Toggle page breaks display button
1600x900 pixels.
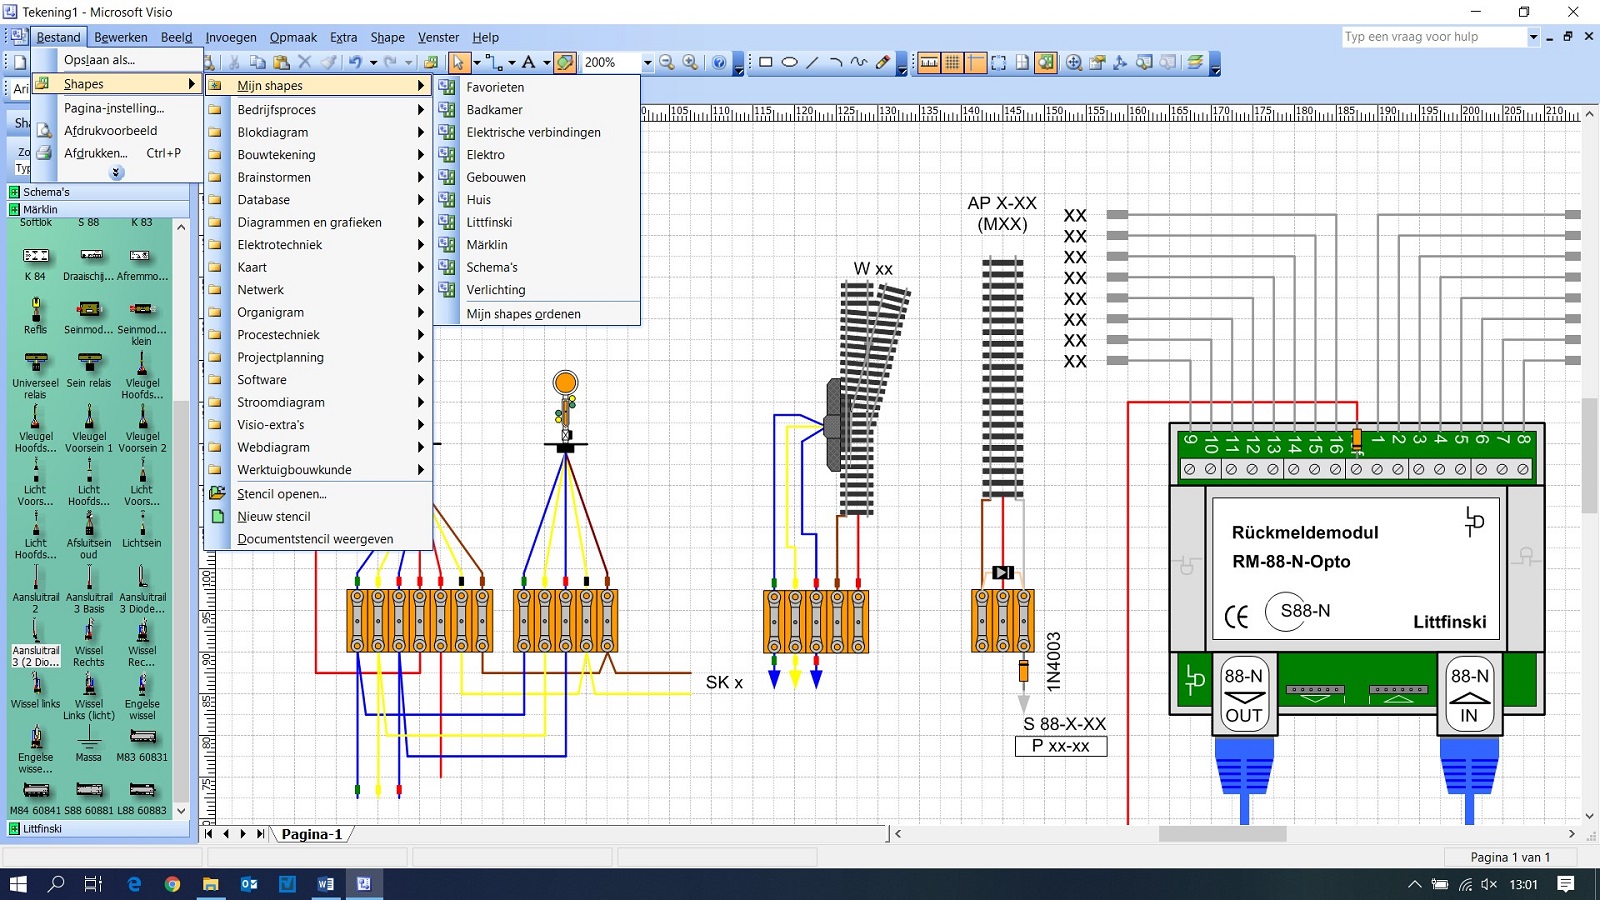1022,62
